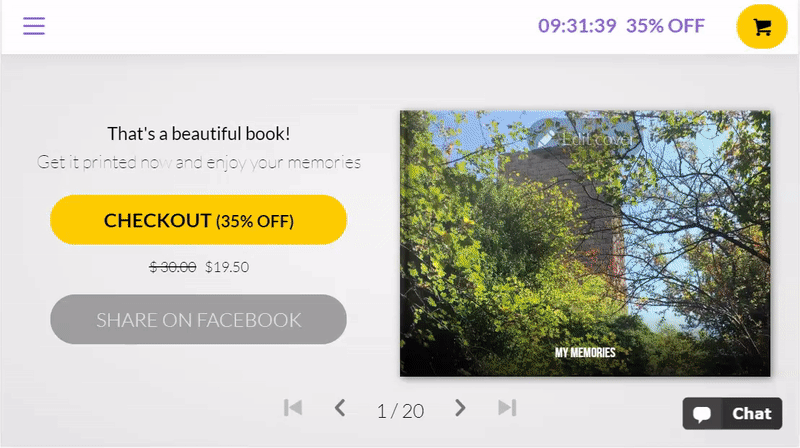Click the $19.50 discounted price
Image resolution: width=800 pixels, height=448 pixels.
[x=227, y=267]
